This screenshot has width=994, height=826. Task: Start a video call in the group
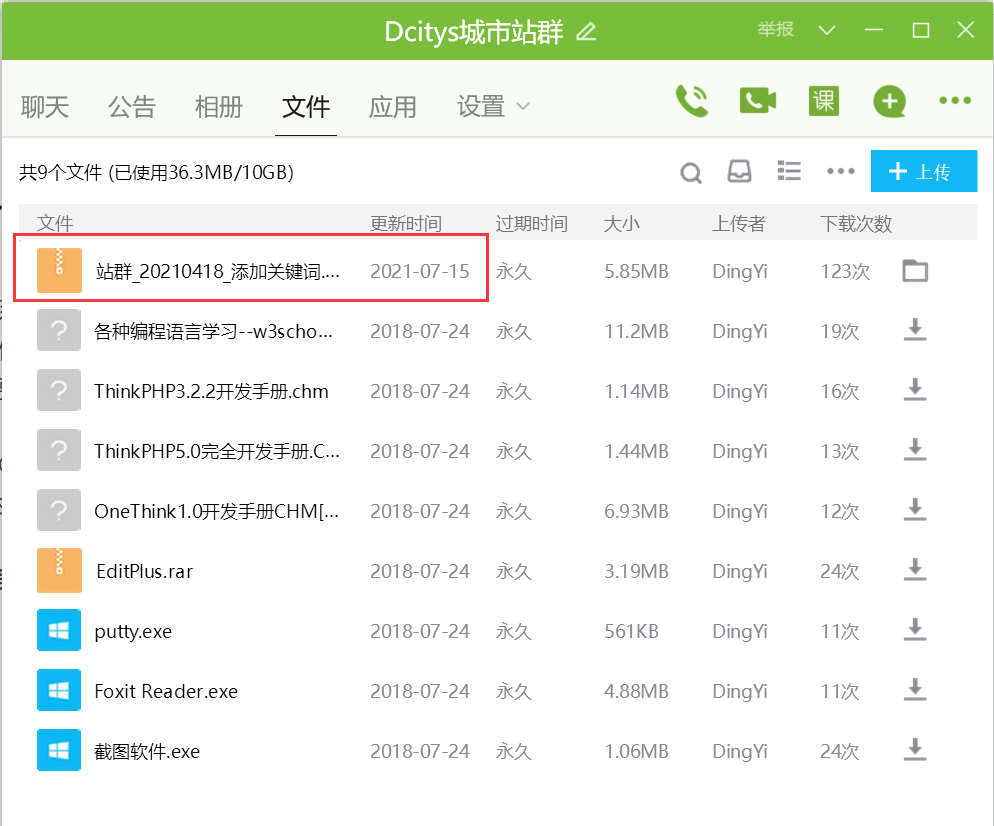pos(758,100)
